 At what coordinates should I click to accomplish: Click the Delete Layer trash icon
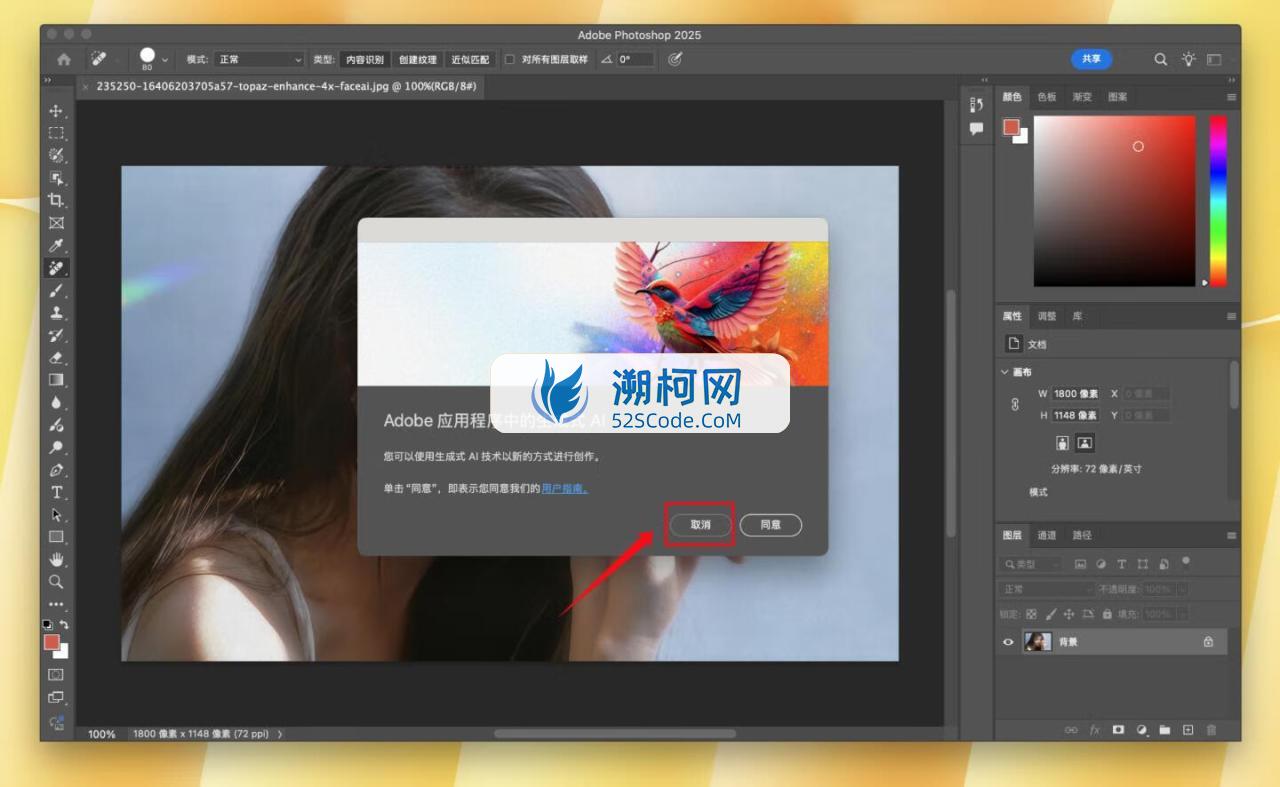pyautogui.click(x=1212, y=730)
